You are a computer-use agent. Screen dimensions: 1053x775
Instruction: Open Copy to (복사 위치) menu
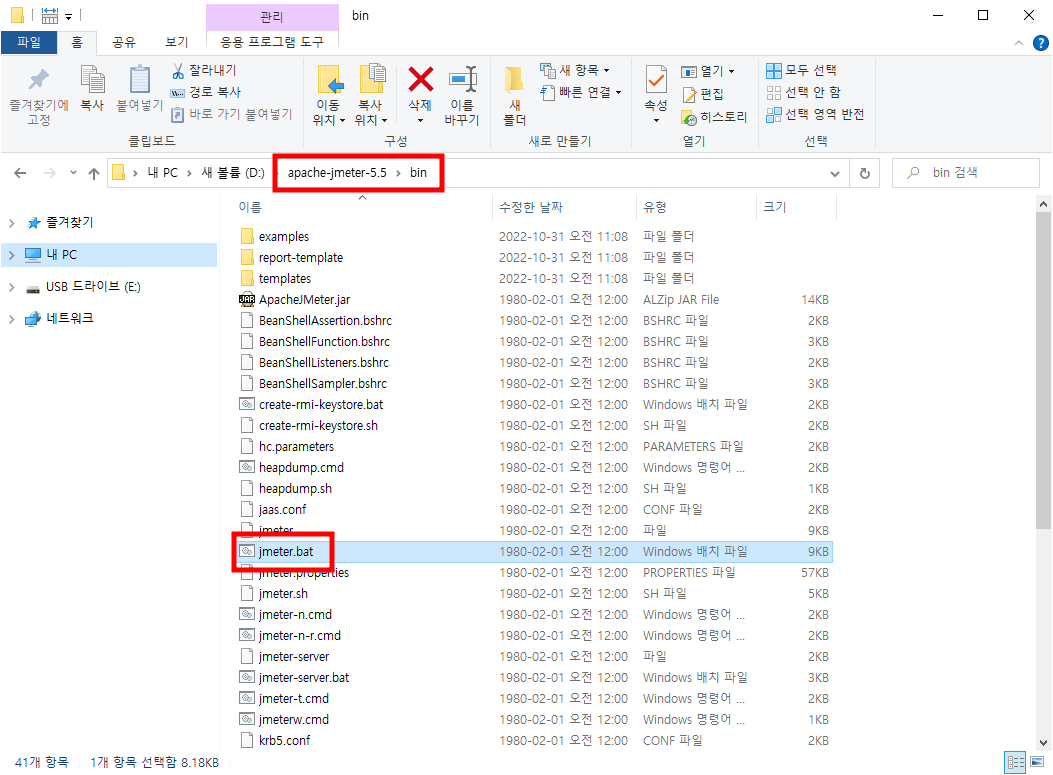point(371,95)
